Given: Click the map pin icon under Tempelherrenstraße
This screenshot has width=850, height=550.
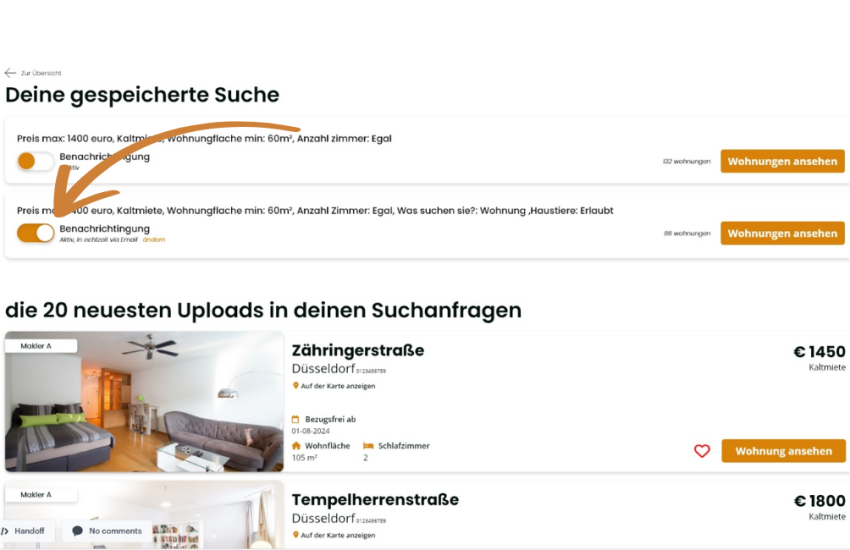Looking at the screenshot, I should point(295,535).
